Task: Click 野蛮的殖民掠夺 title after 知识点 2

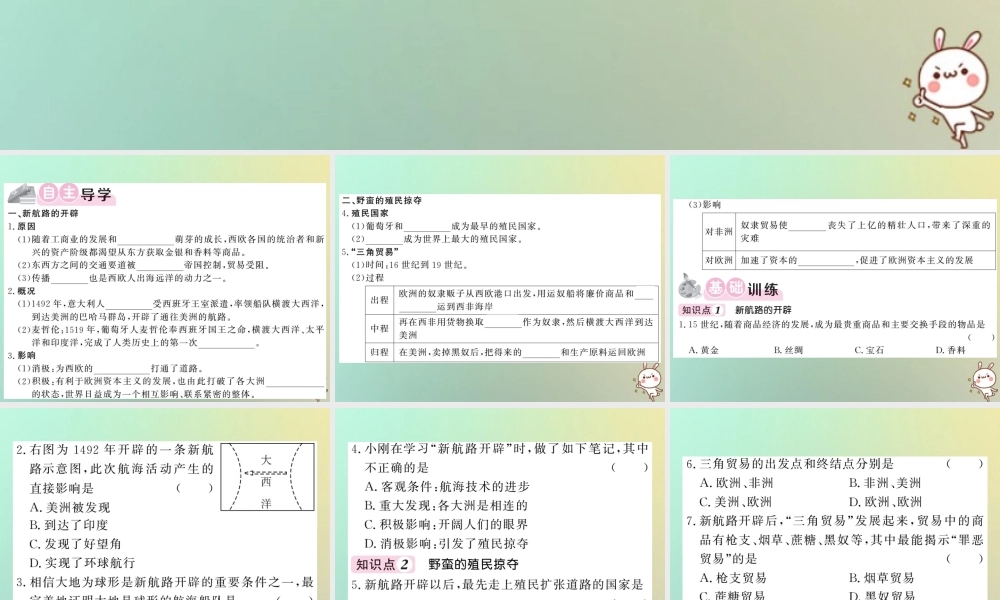Action: (x=473, y=564)
